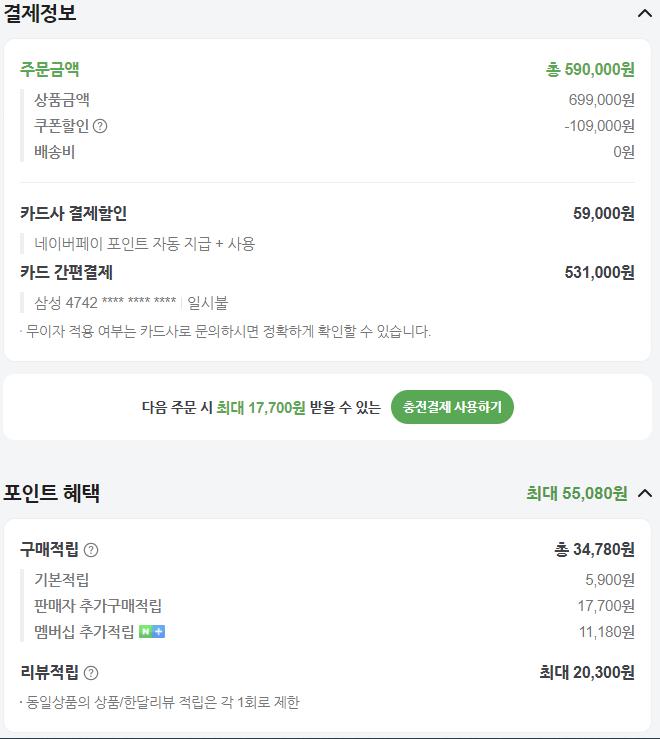
Task: Click the N+ membership badge icon
Action: pyautogui.click(x=152, y=632)
